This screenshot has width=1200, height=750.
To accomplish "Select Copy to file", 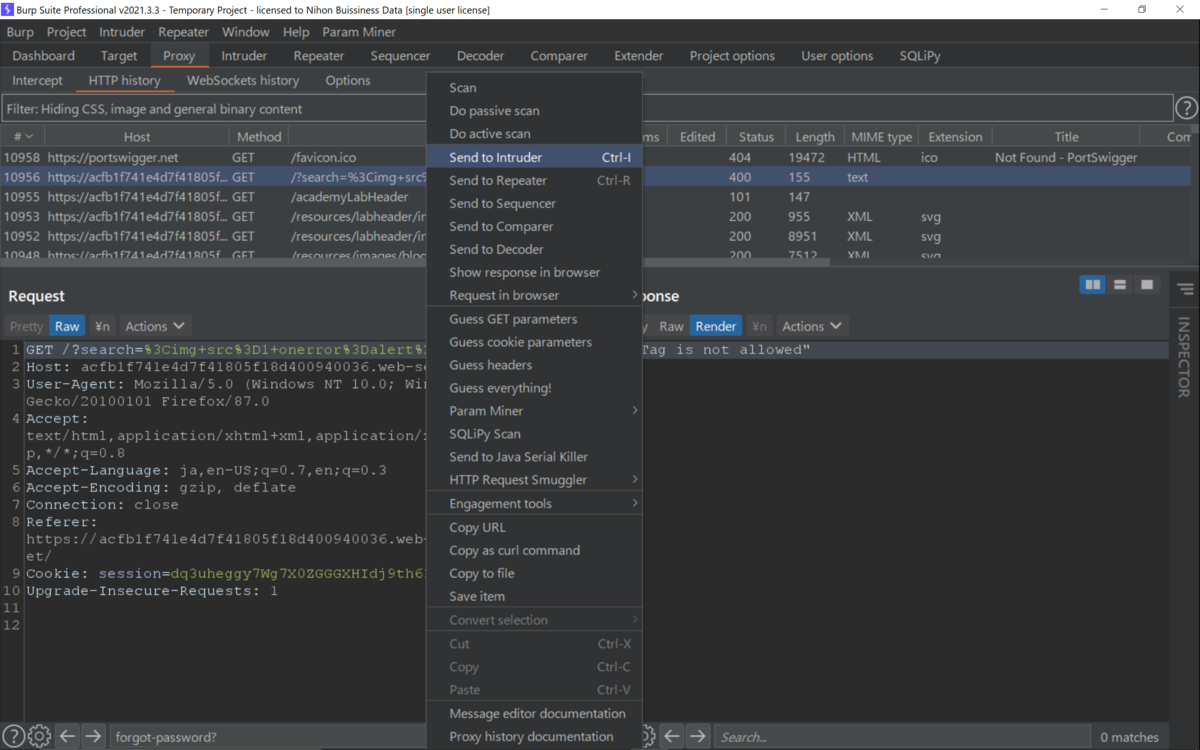I will point(534,573).
